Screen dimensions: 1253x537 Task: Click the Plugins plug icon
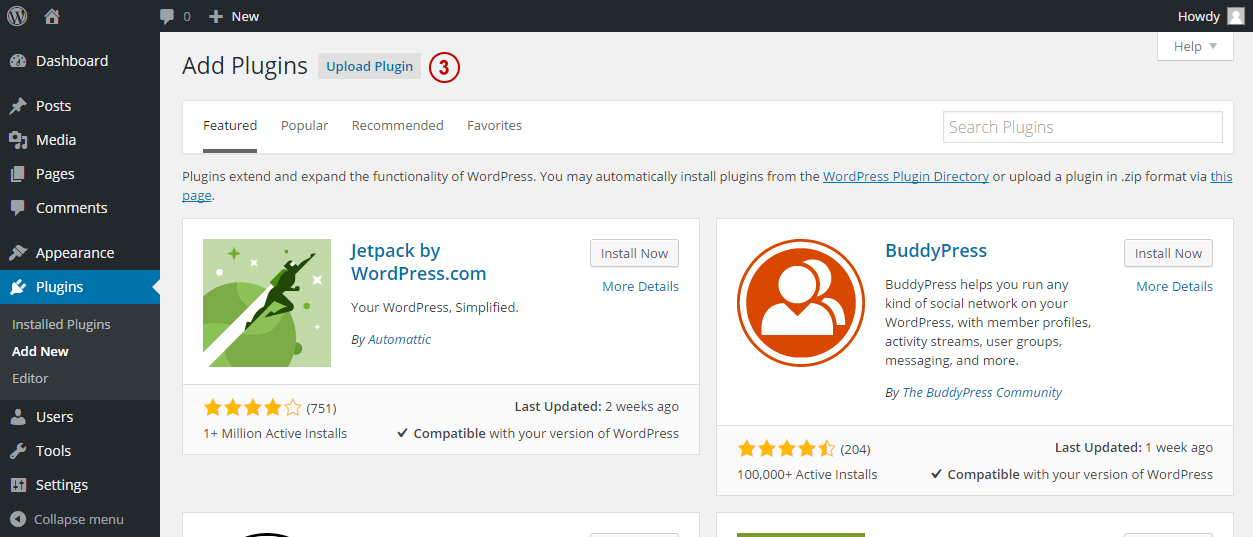[18, 287]
